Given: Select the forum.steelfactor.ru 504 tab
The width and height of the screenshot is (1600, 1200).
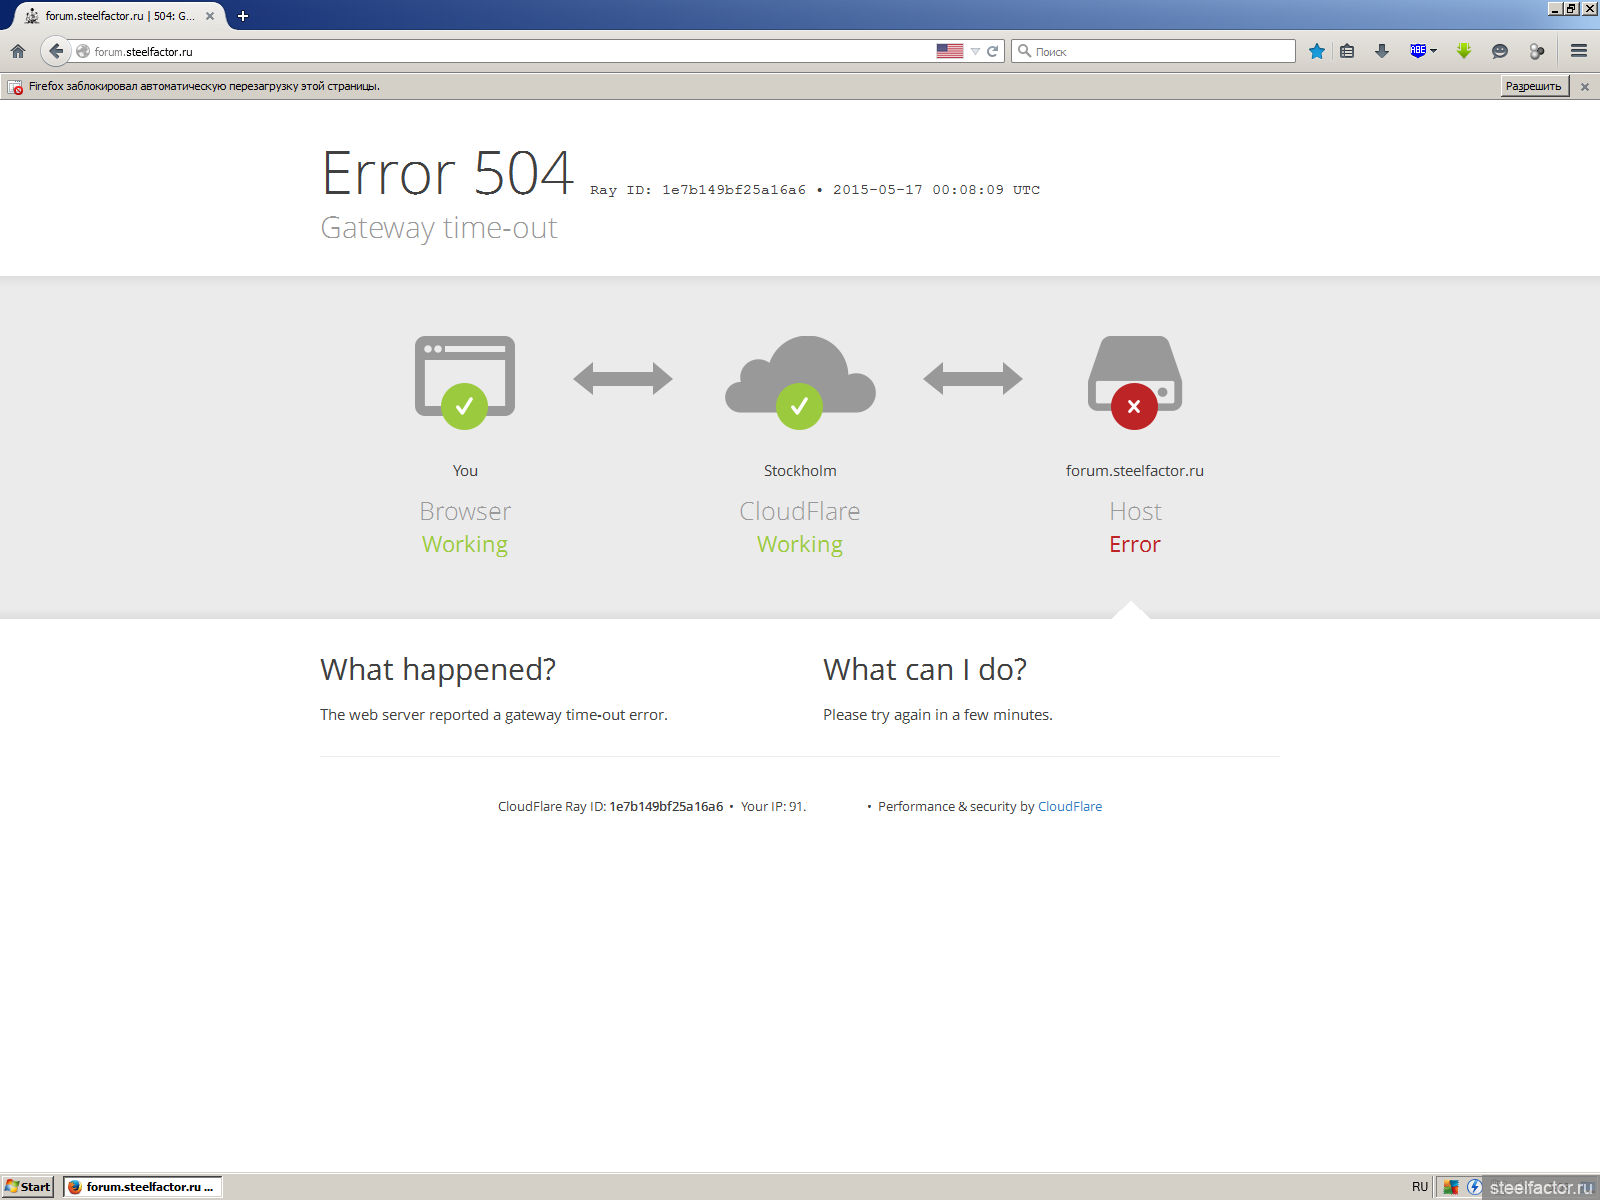Looking at the screenshot, I should coord(120,16).
